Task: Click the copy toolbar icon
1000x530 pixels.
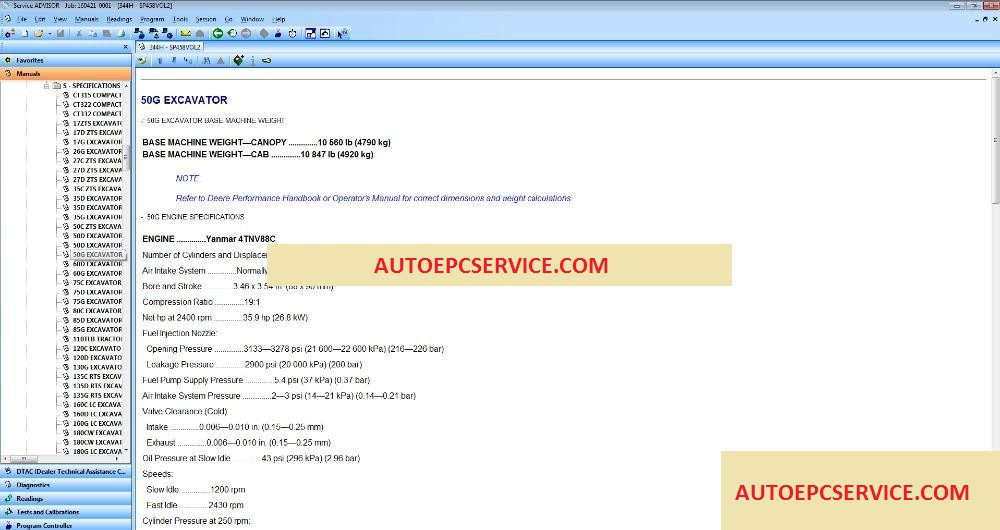Action: pyautogui.click(x=92, y=34)
